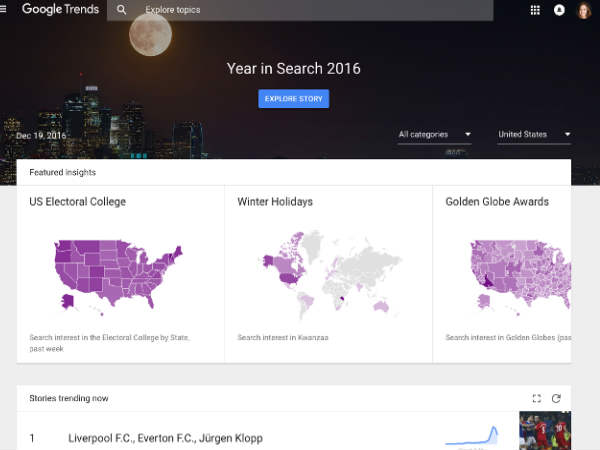Open the Golden Globe Awards insight

497,202
